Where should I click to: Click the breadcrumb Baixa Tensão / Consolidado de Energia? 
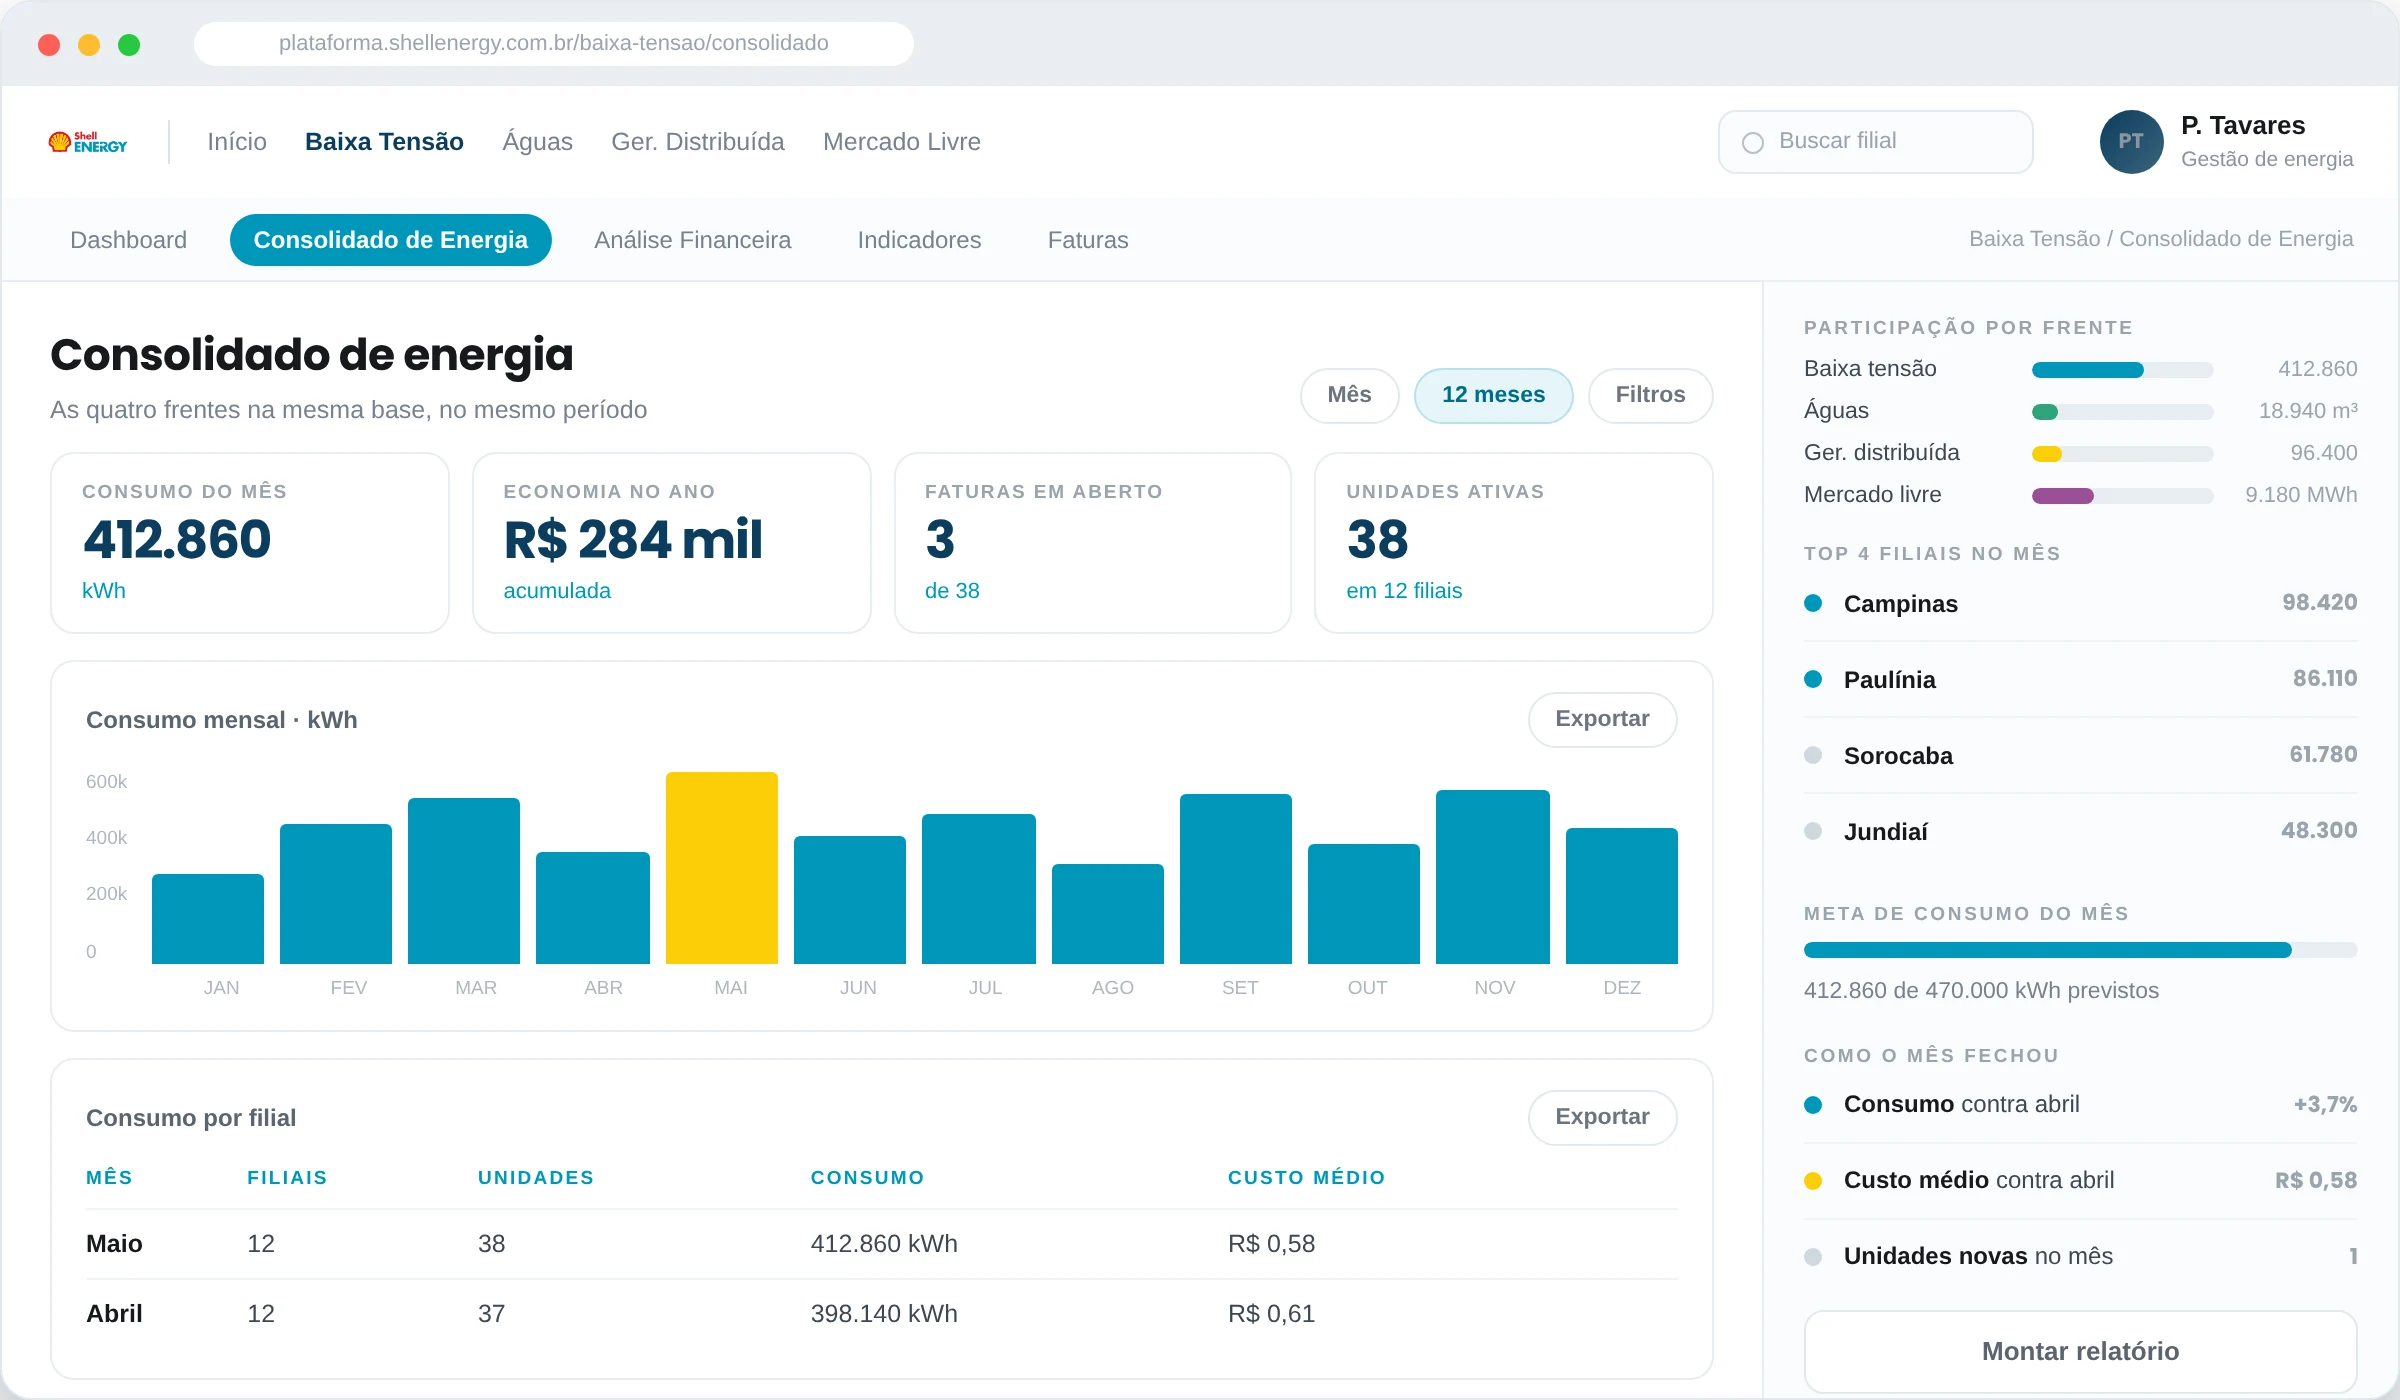pyautogui.click(x=2161, y=240)
